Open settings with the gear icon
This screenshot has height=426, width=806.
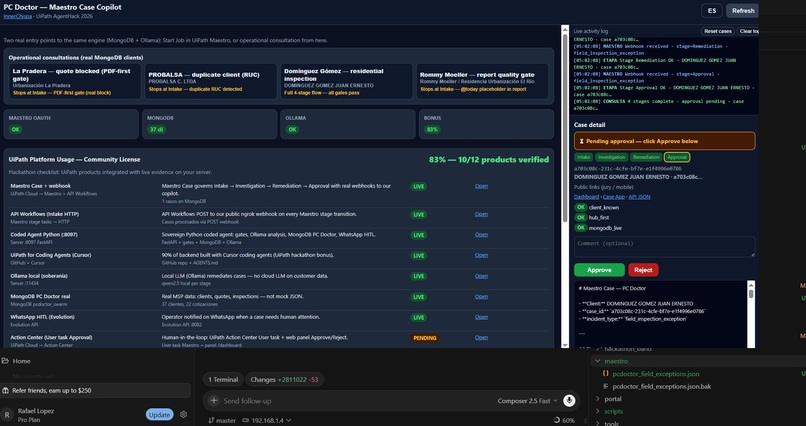pos(184,415)
